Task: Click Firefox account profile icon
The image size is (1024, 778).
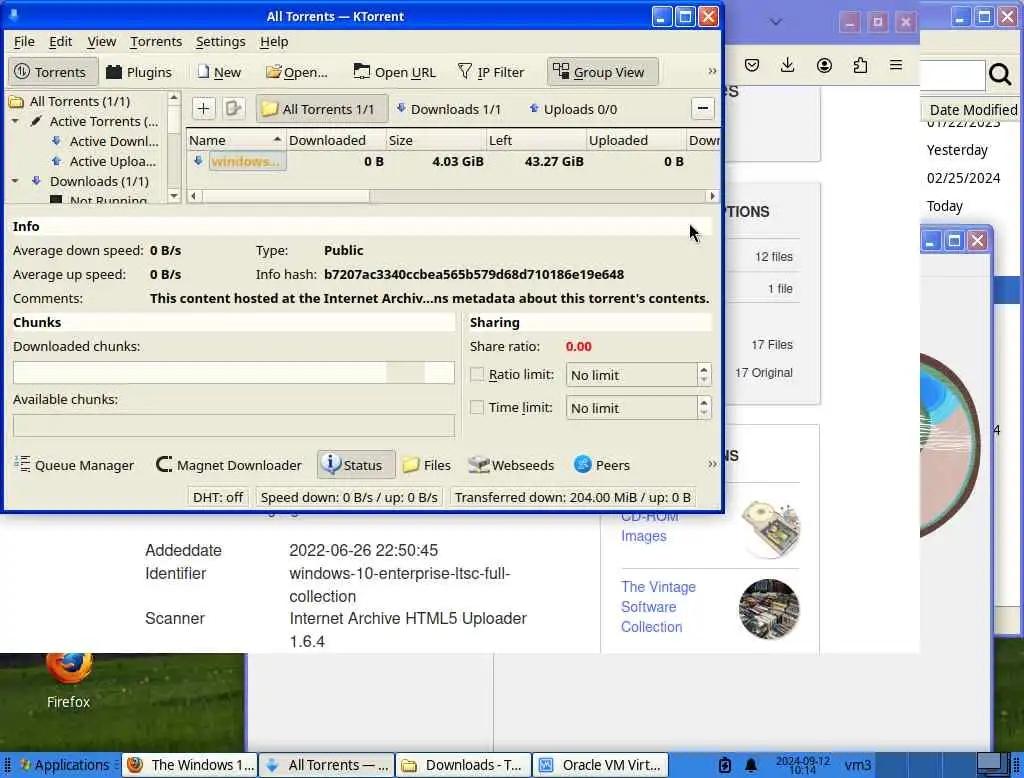Action: [824, 65]
